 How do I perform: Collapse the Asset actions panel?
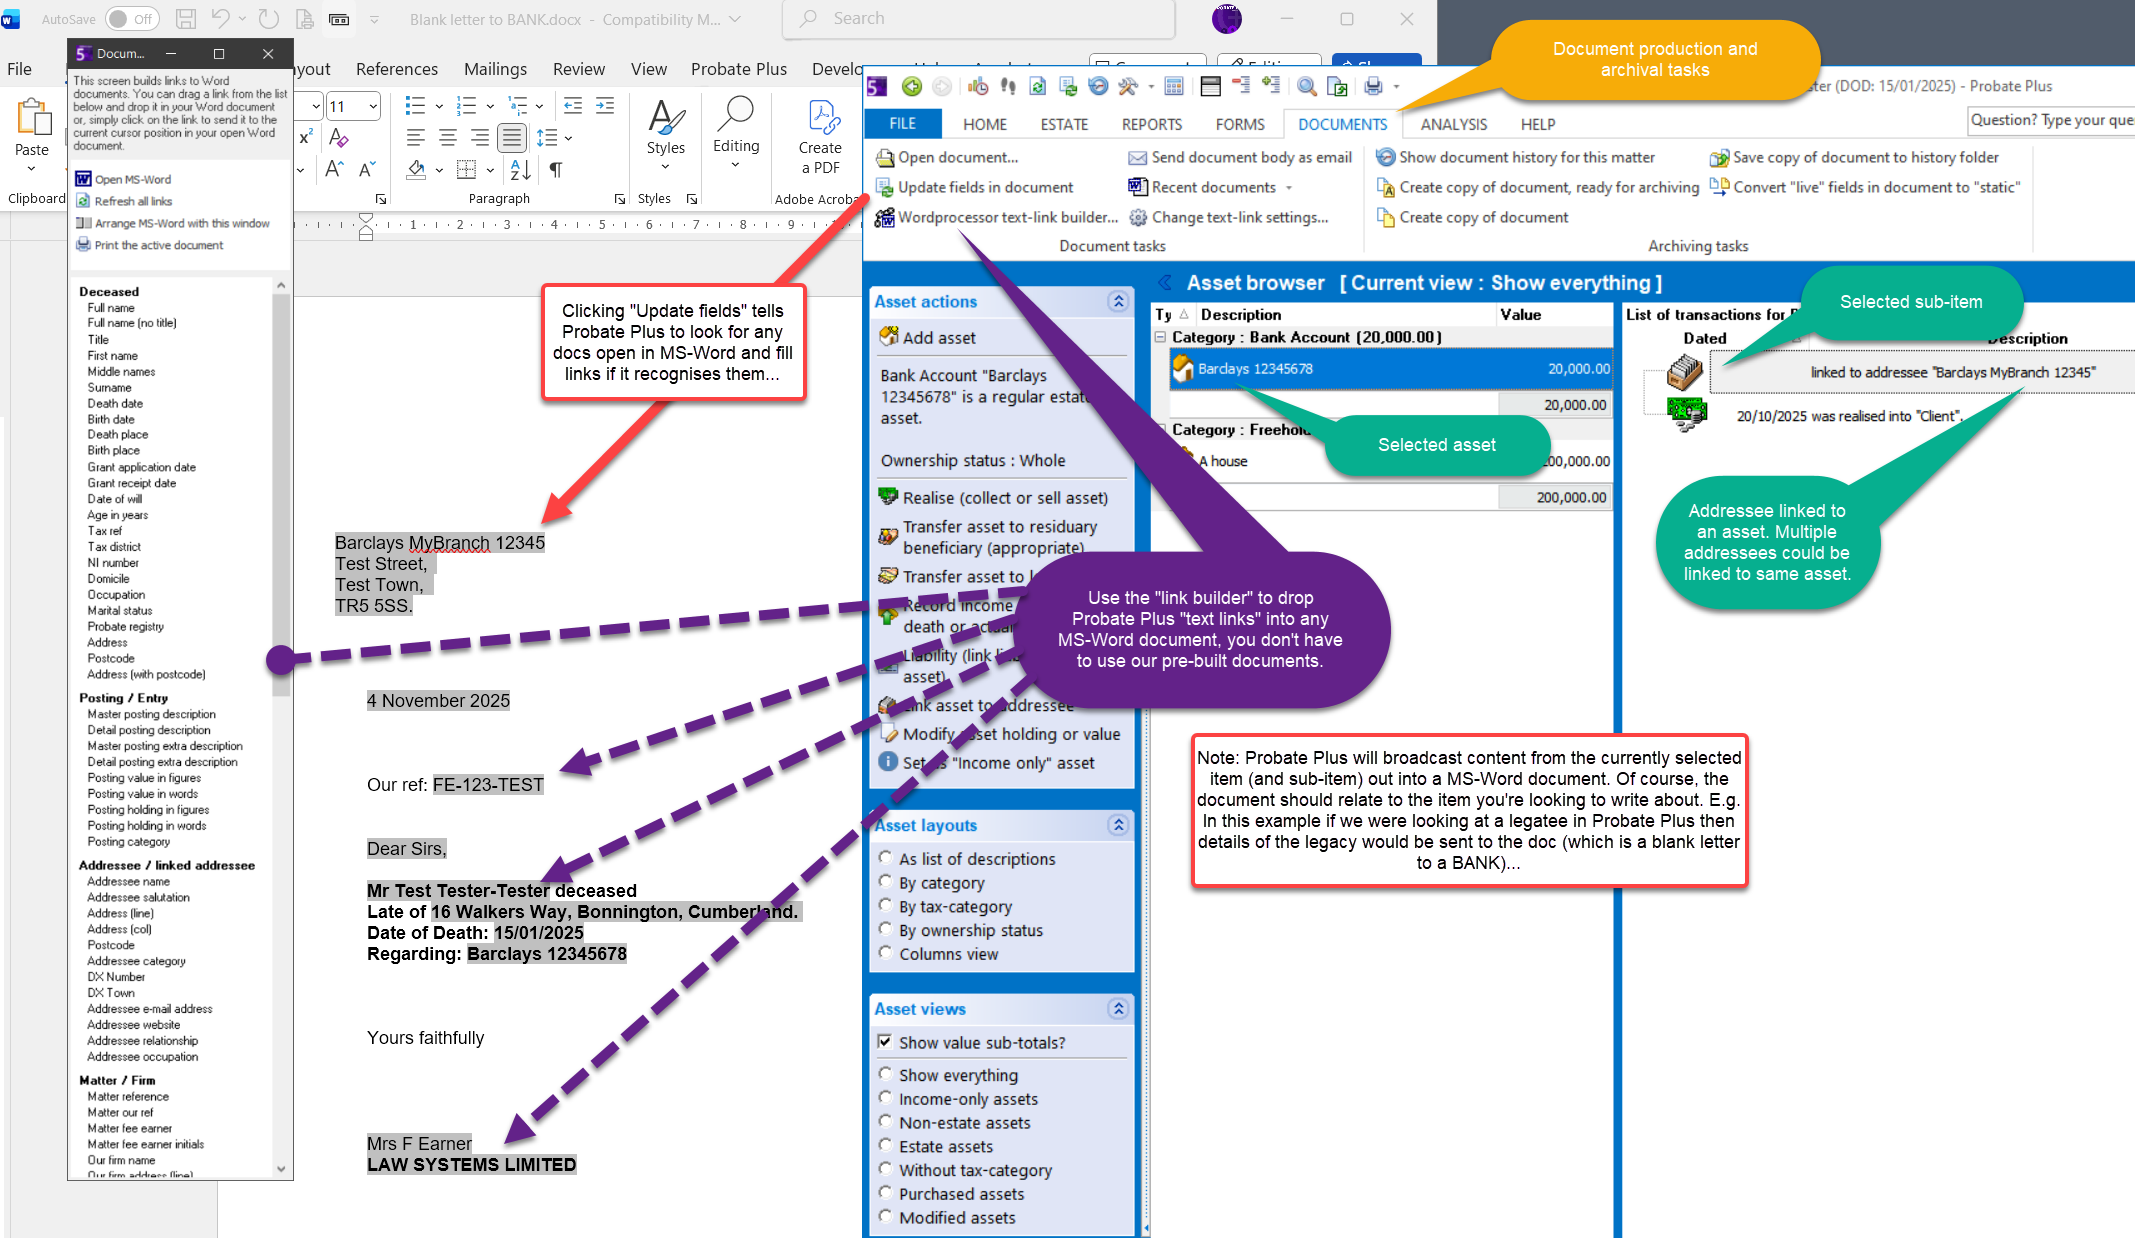1117,302
